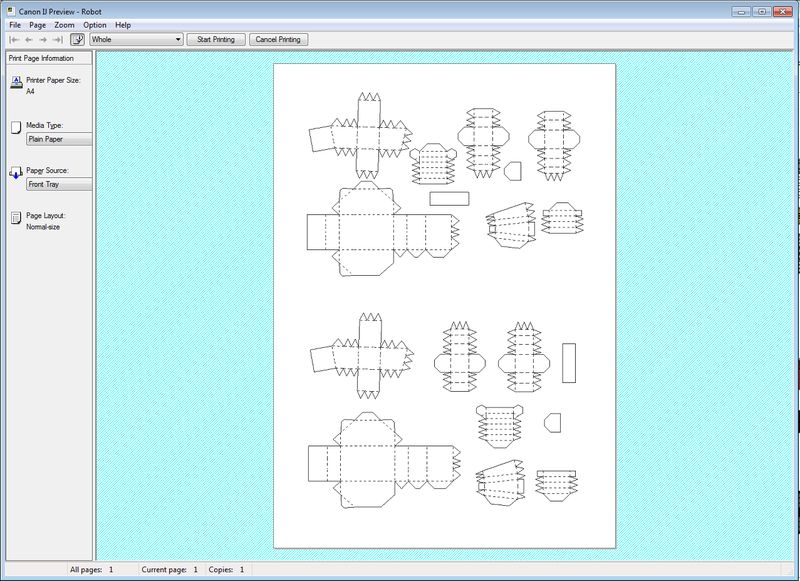Minimize the Canon IJ Preview window

741,11
